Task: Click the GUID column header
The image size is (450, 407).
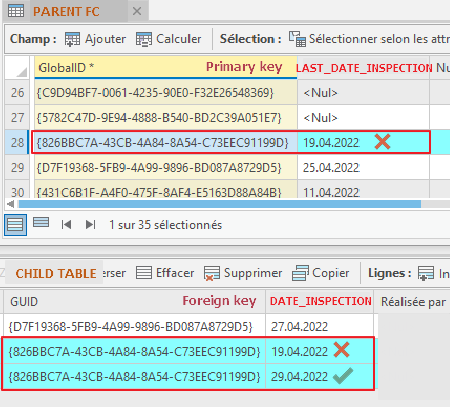Action: [134, 301]
